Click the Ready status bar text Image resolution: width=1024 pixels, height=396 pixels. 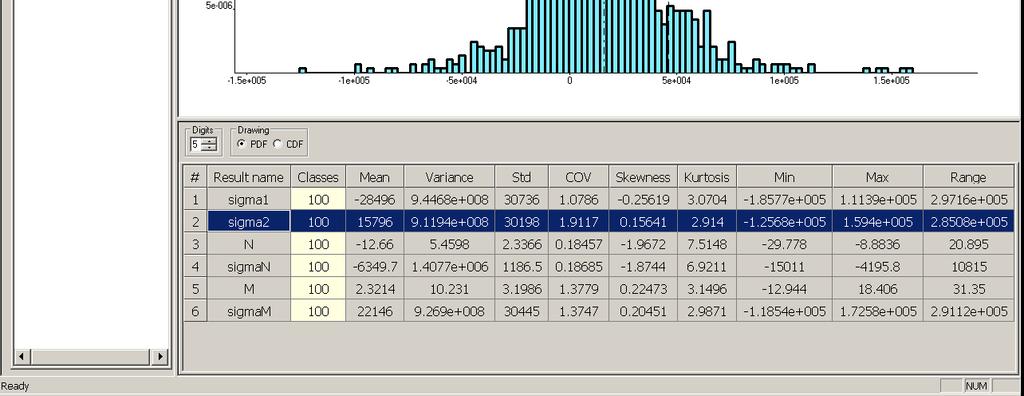click(x=15, y=386)
